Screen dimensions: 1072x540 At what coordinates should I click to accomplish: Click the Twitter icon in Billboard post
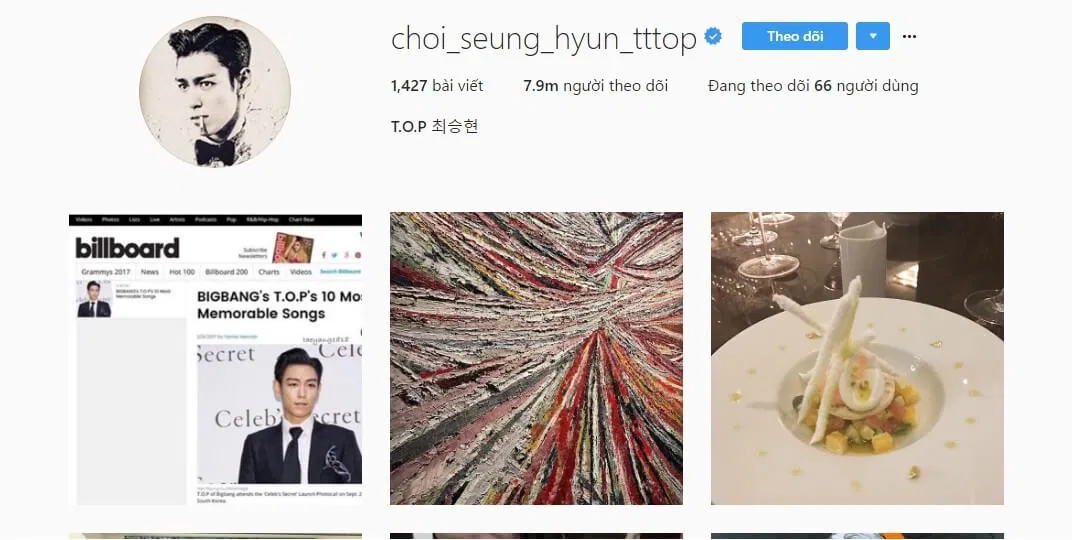pos(334,256)
